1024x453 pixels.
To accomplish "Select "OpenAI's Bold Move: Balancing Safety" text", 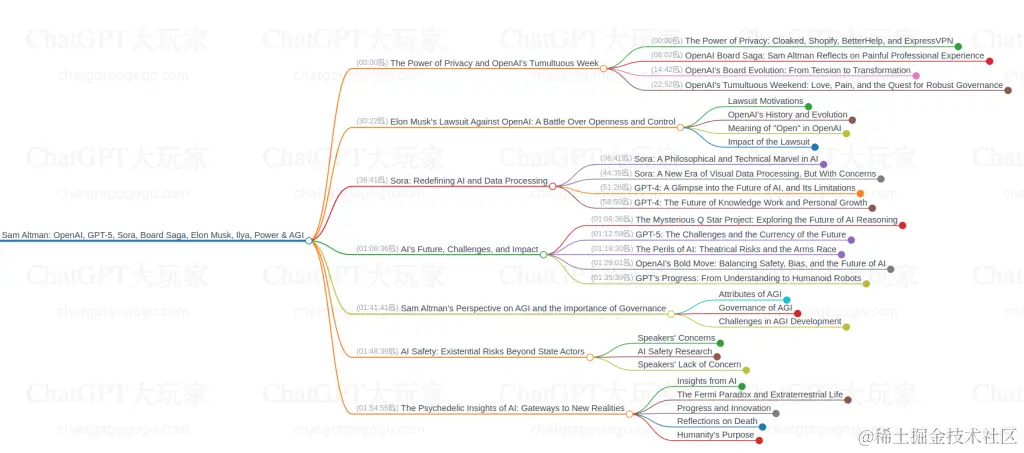I will click(x=760, y=263).
